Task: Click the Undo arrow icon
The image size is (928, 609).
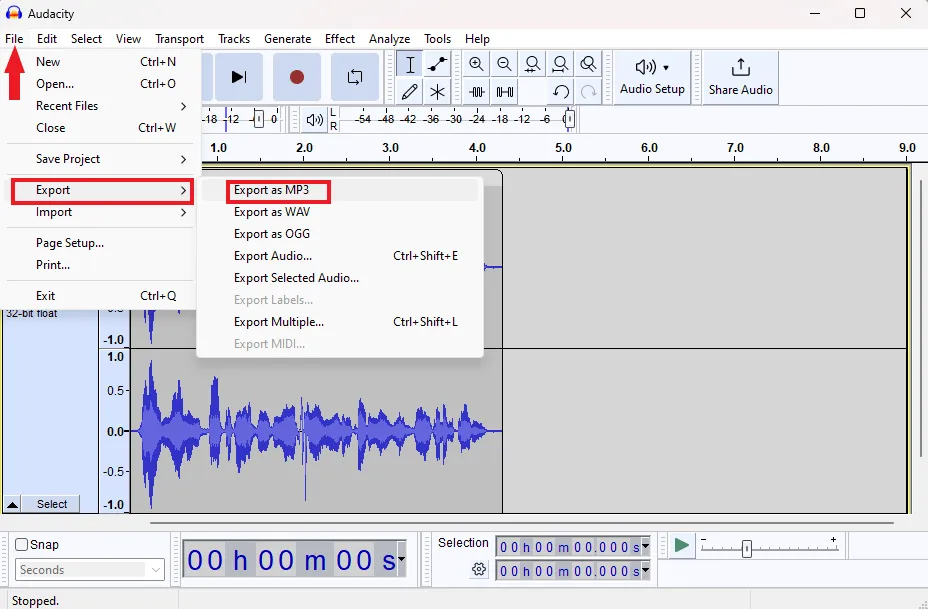Action: click(x=561, y=92)
